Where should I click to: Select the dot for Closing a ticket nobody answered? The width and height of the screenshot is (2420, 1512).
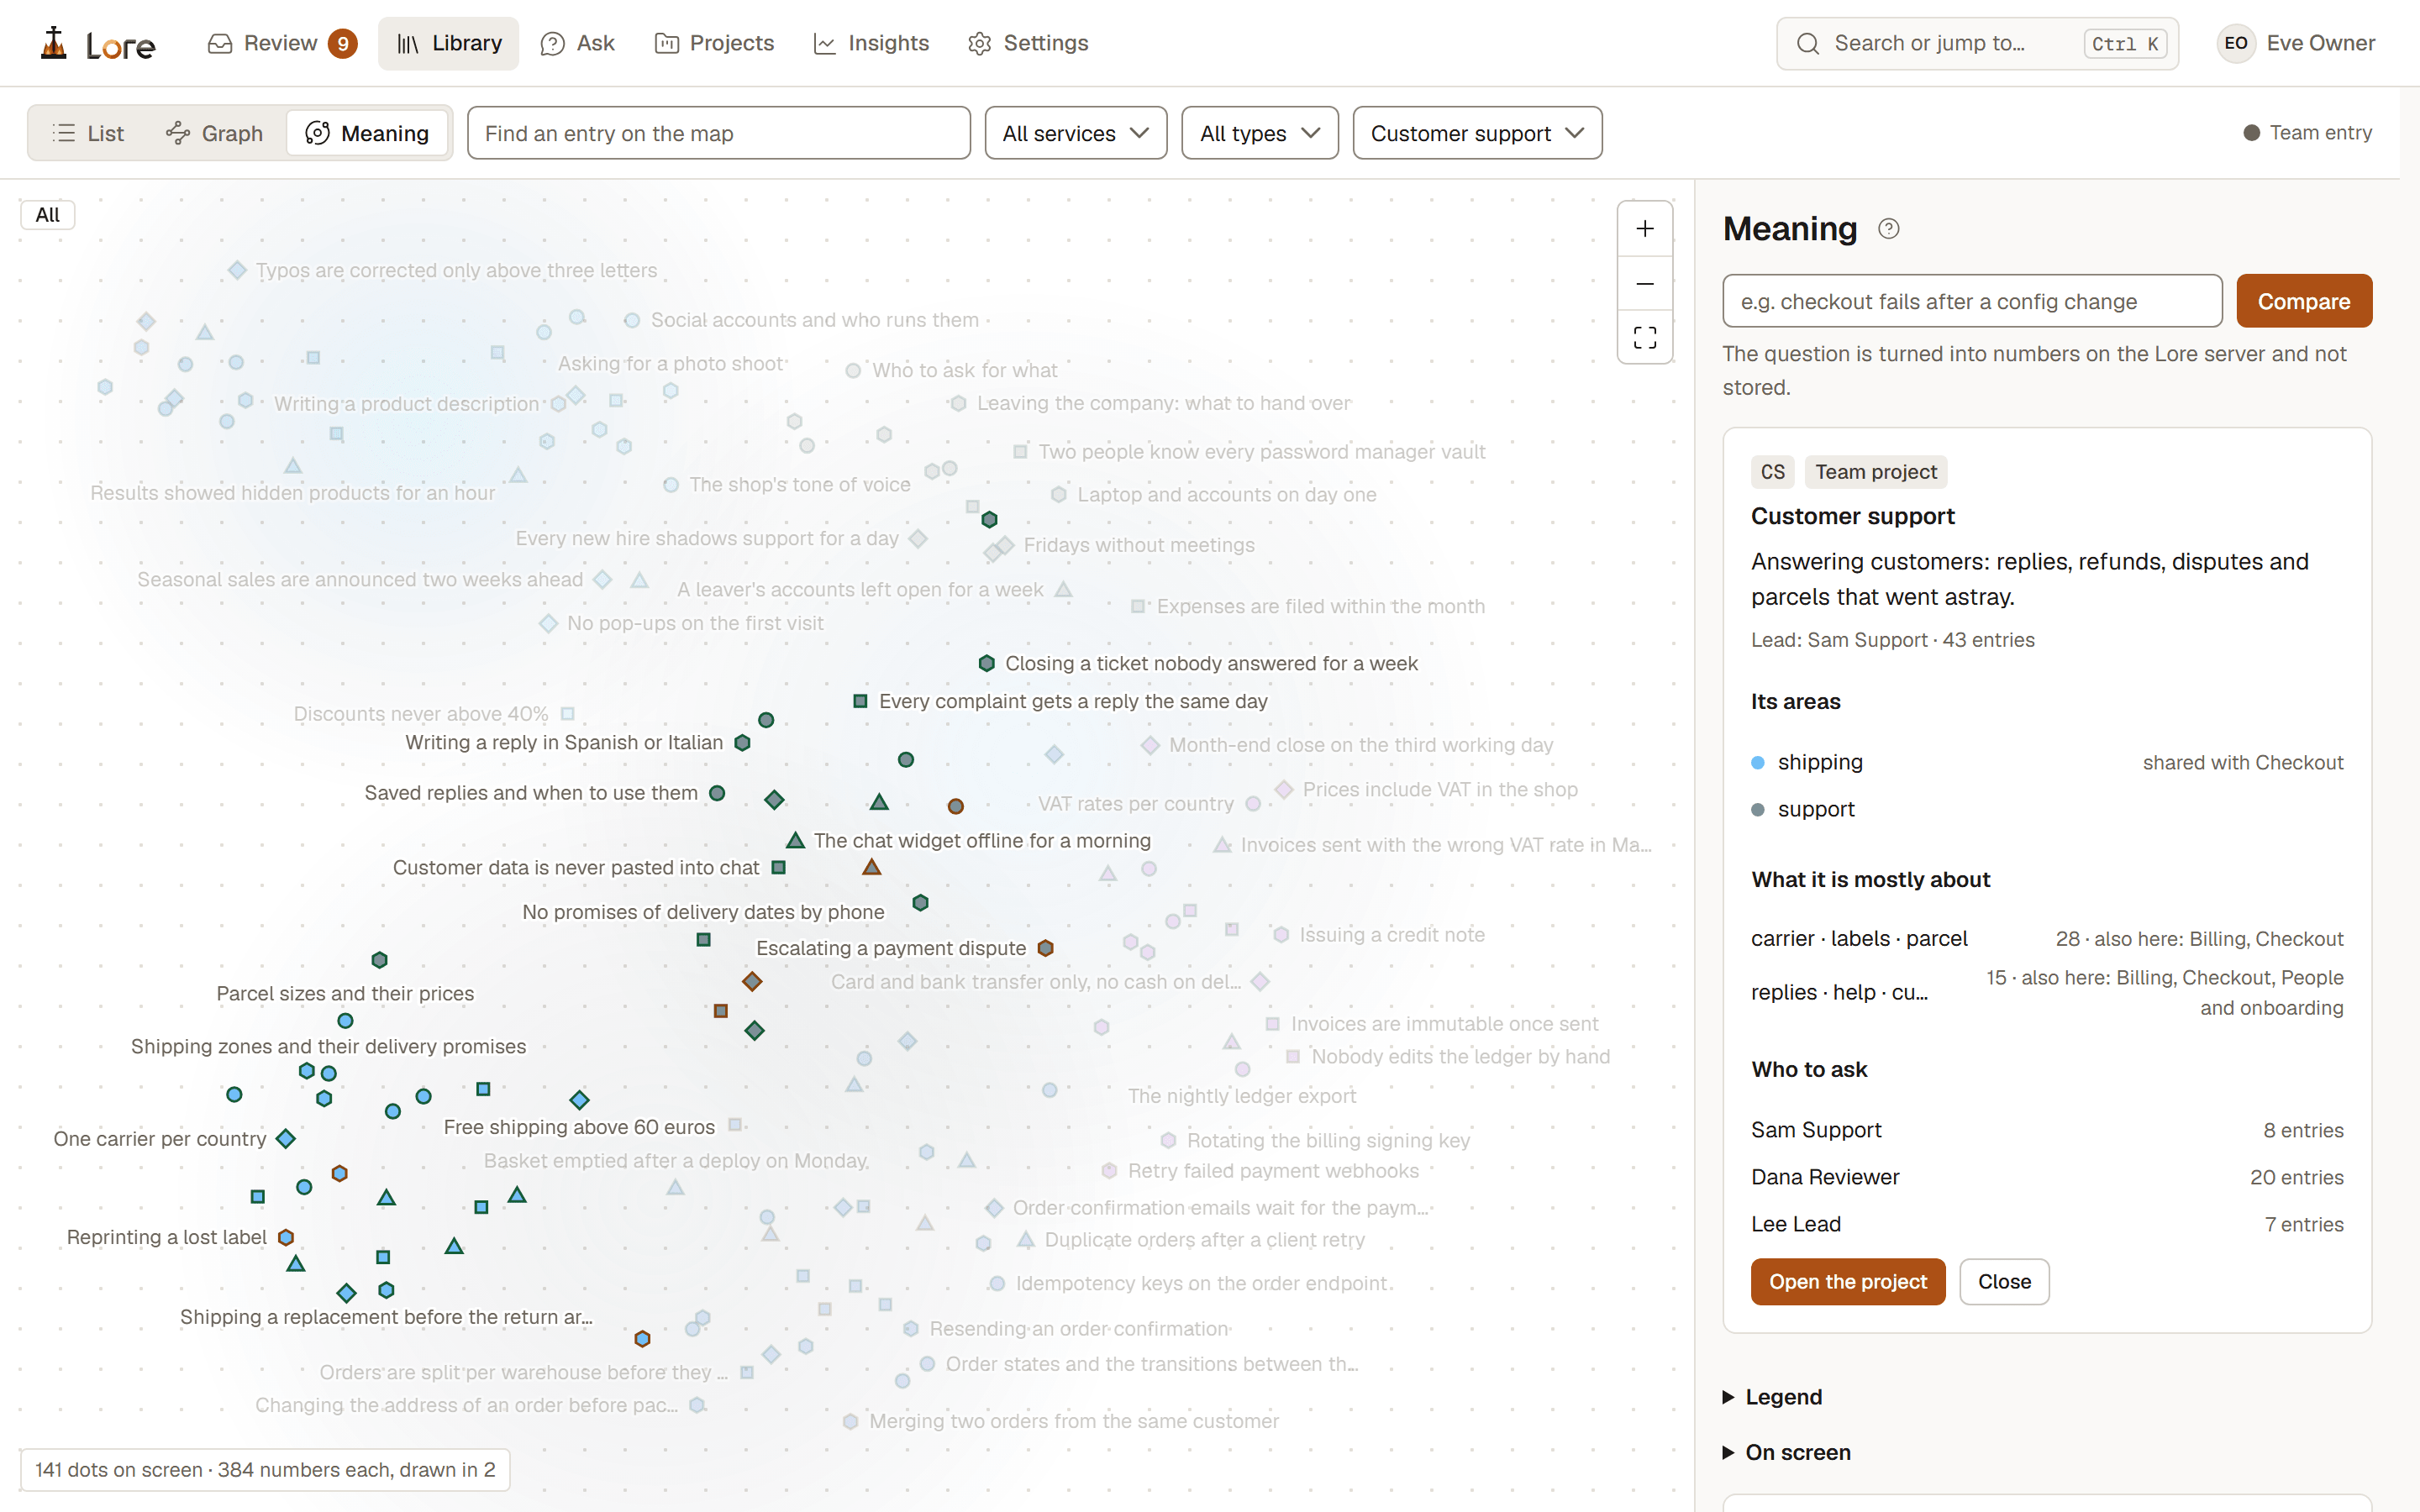[986, 664]
